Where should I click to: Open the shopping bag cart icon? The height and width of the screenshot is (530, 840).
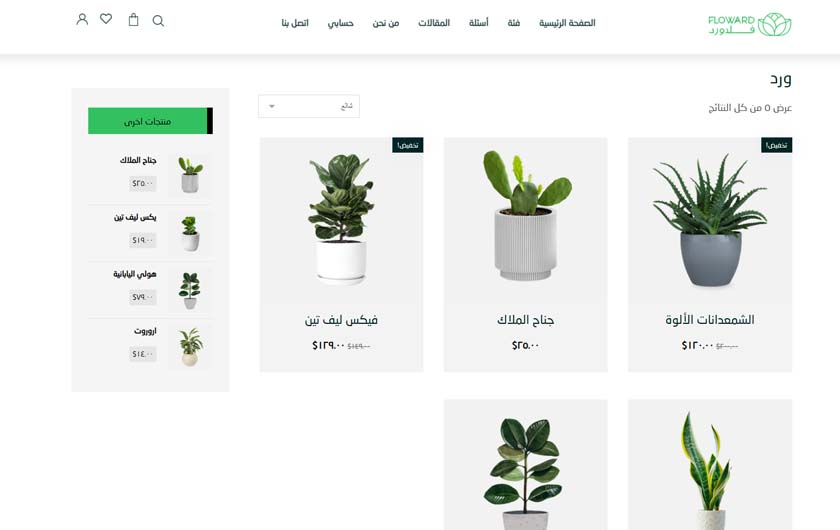tap(133, 20)
